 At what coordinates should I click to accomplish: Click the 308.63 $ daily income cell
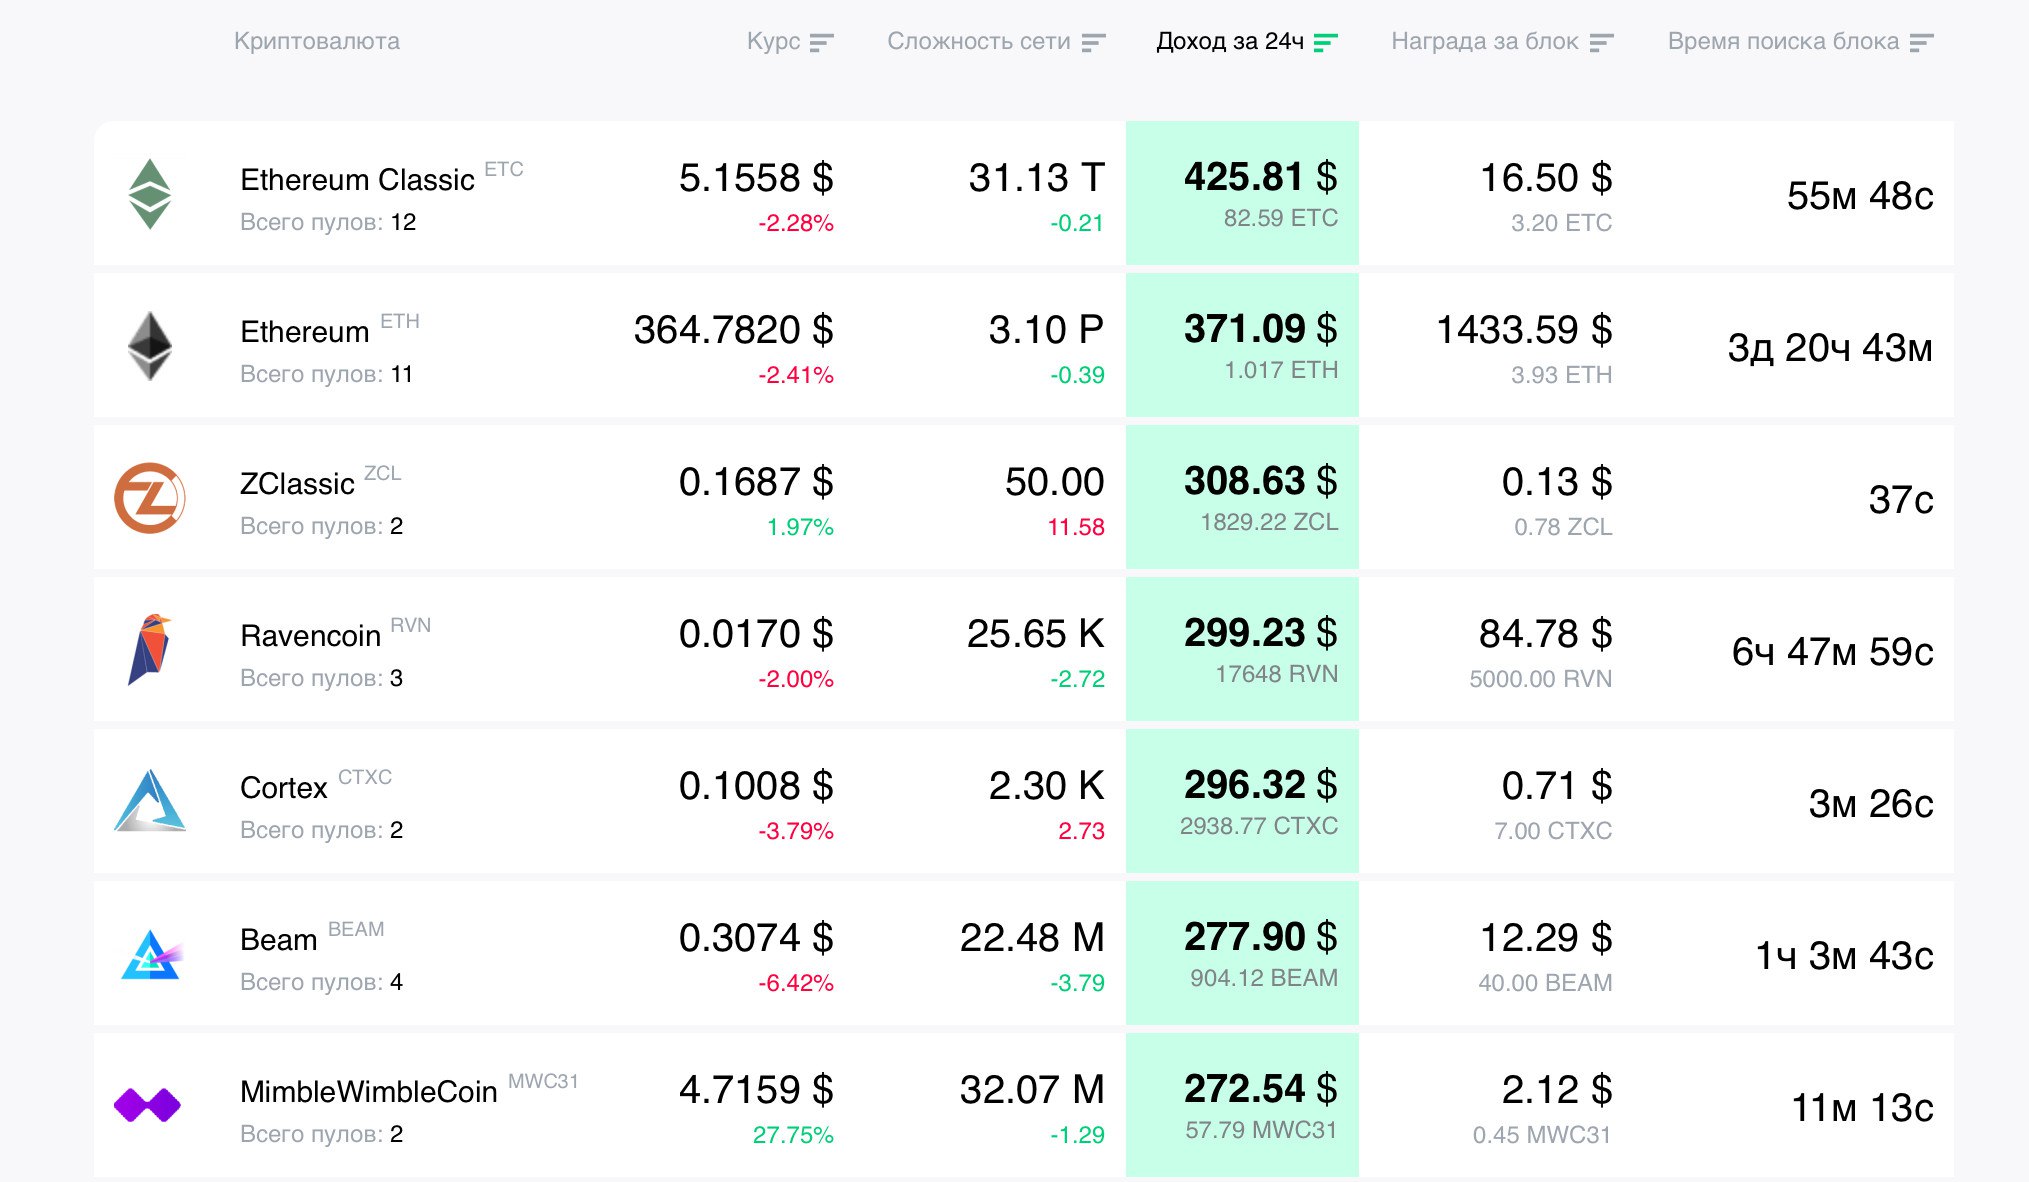point(1242,497)
